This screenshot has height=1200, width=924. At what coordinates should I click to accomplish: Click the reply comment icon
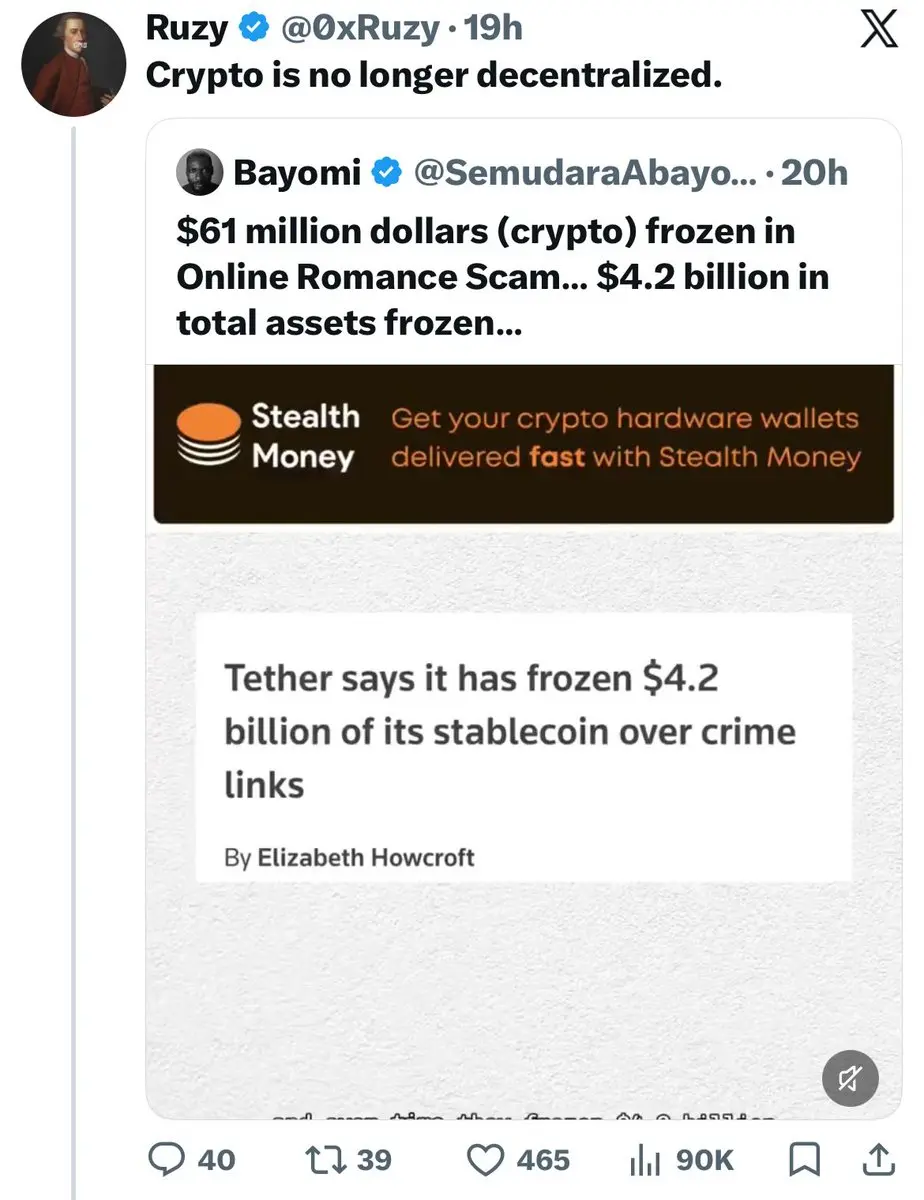163,1159
